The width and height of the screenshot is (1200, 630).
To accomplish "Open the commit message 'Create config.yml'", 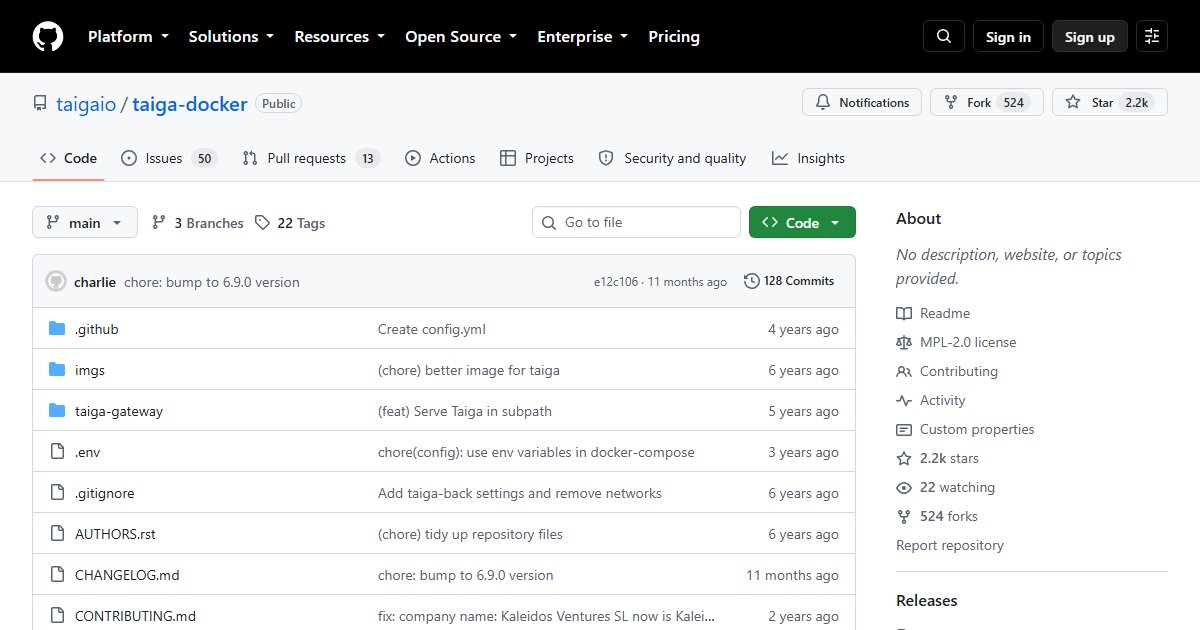I will point(432,329).
